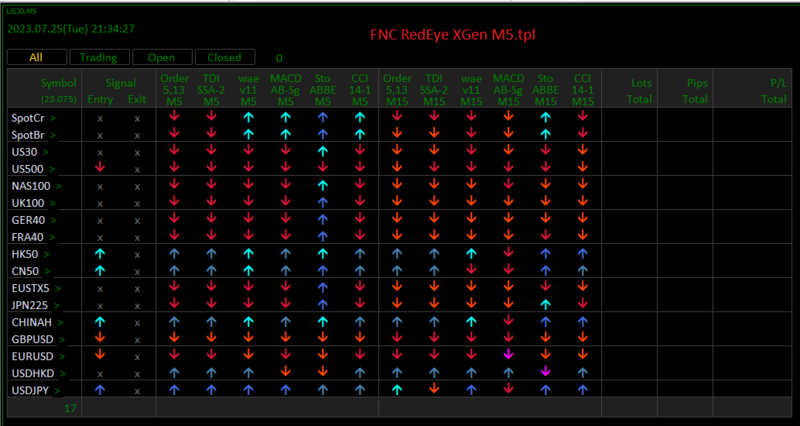This screenshot has height=426, width=800.
Task: Click CHINAH CCI 14-1 M15 blue up arrow
Action: pos(583,321)
